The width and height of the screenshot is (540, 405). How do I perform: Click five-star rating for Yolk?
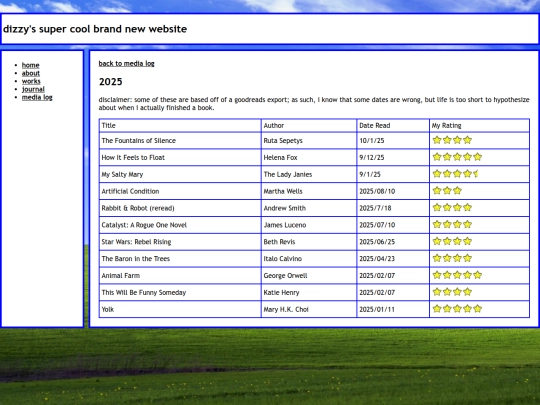pos(457,309)
